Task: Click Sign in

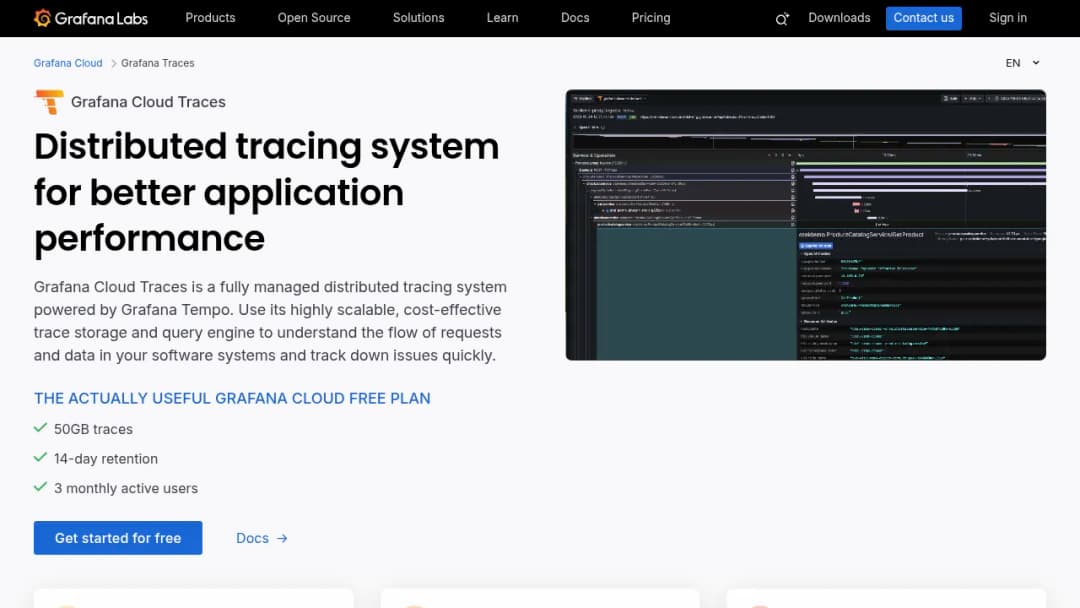Action: pyautogui.click(x=1008, y=18)
